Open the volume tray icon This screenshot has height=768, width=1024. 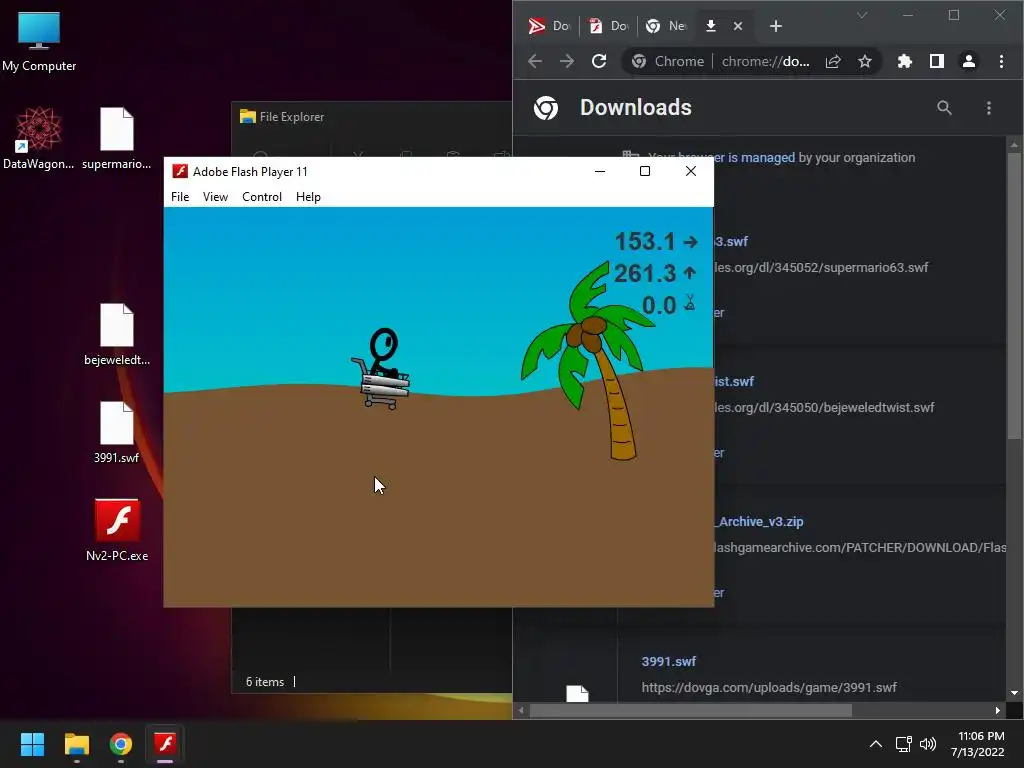point(927,744)
